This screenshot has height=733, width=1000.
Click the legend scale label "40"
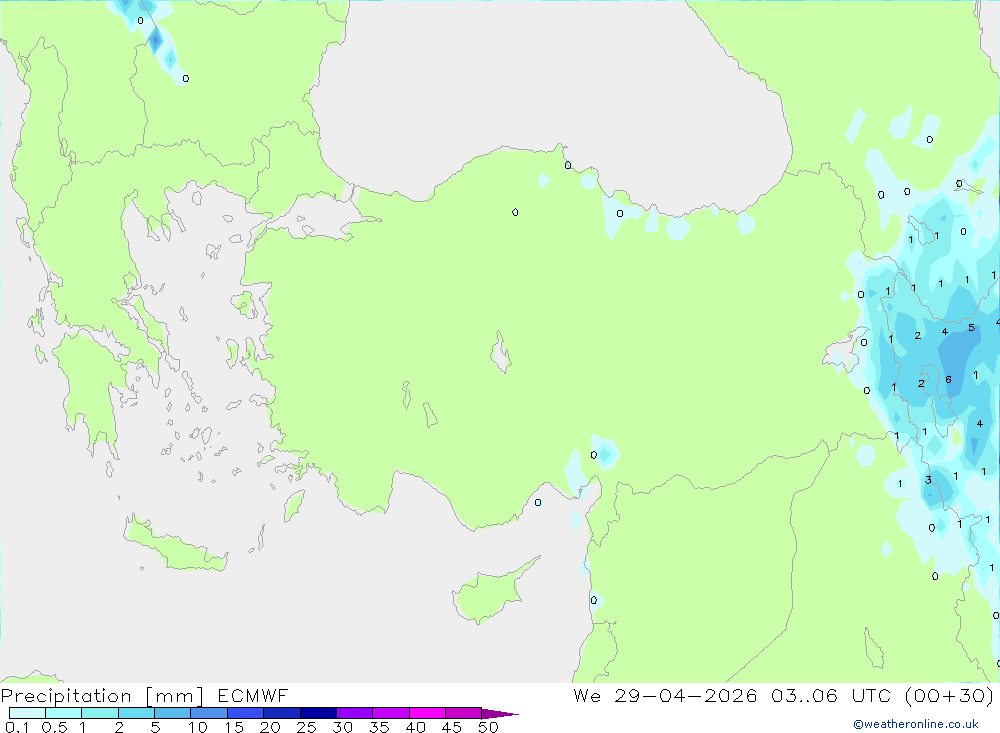pyautogui.click(x=415, y=727)
